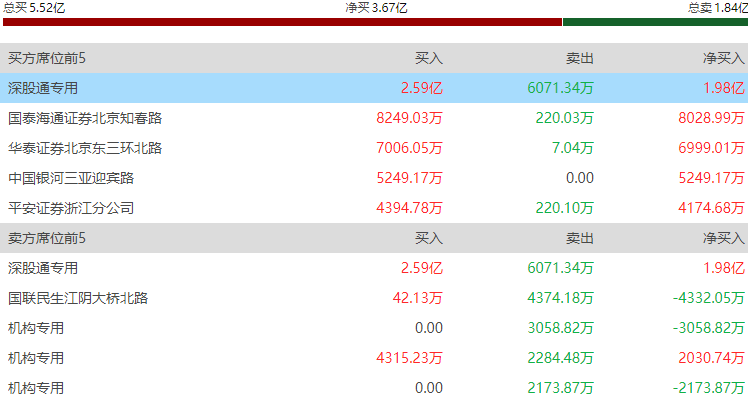Click the 7006.05万 buy amount
Viewport: 748px width, 400px height.
(x=409, y=148)
